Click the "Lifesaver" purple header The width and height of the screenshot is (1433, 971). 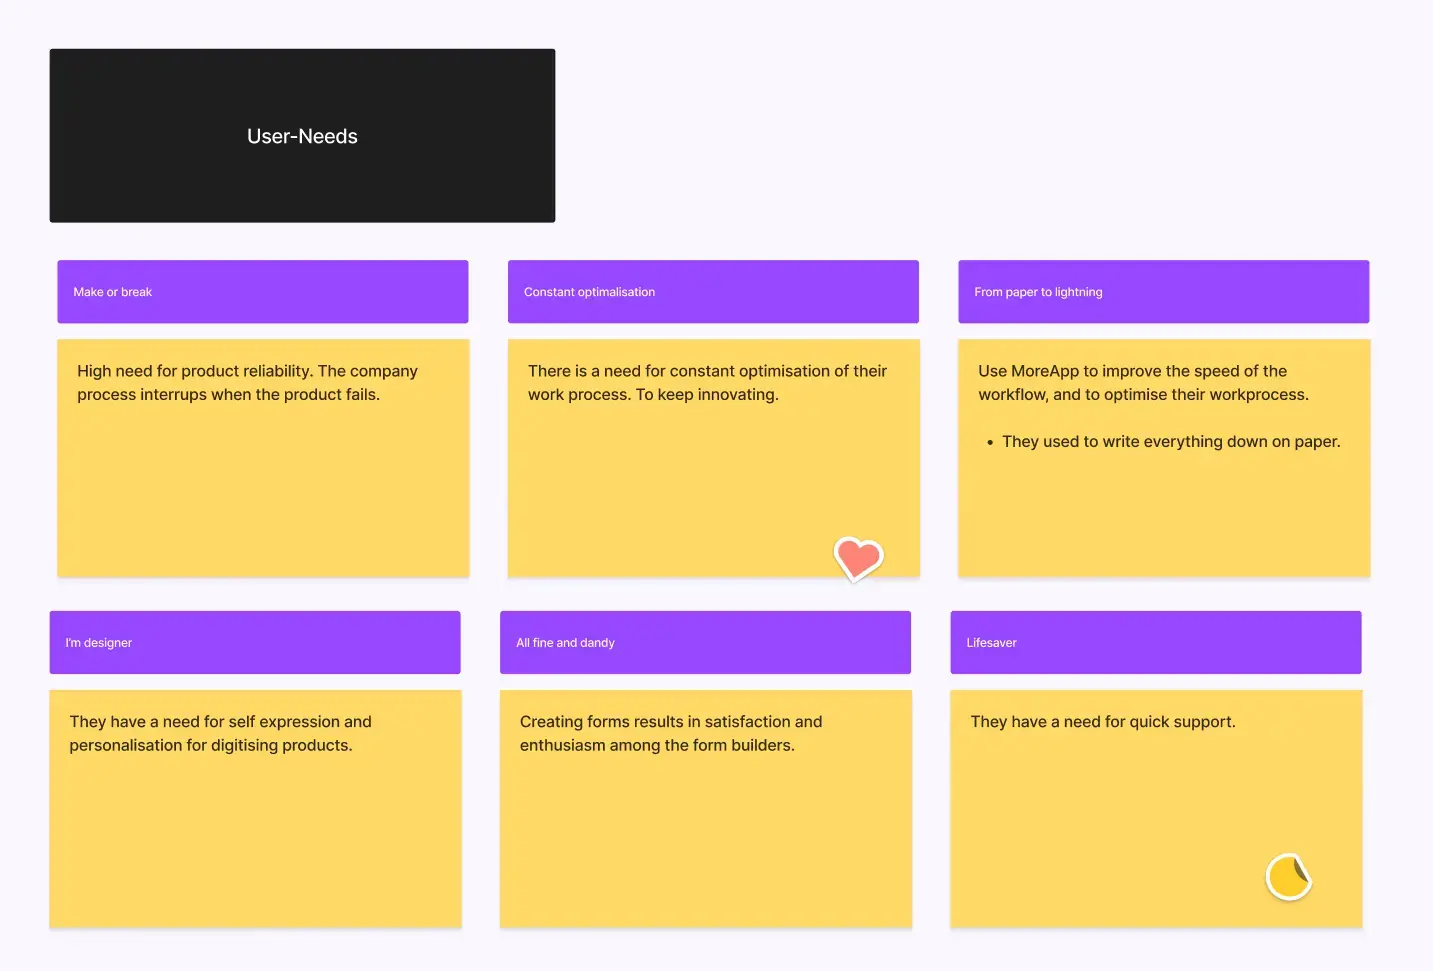(1155, 642)
